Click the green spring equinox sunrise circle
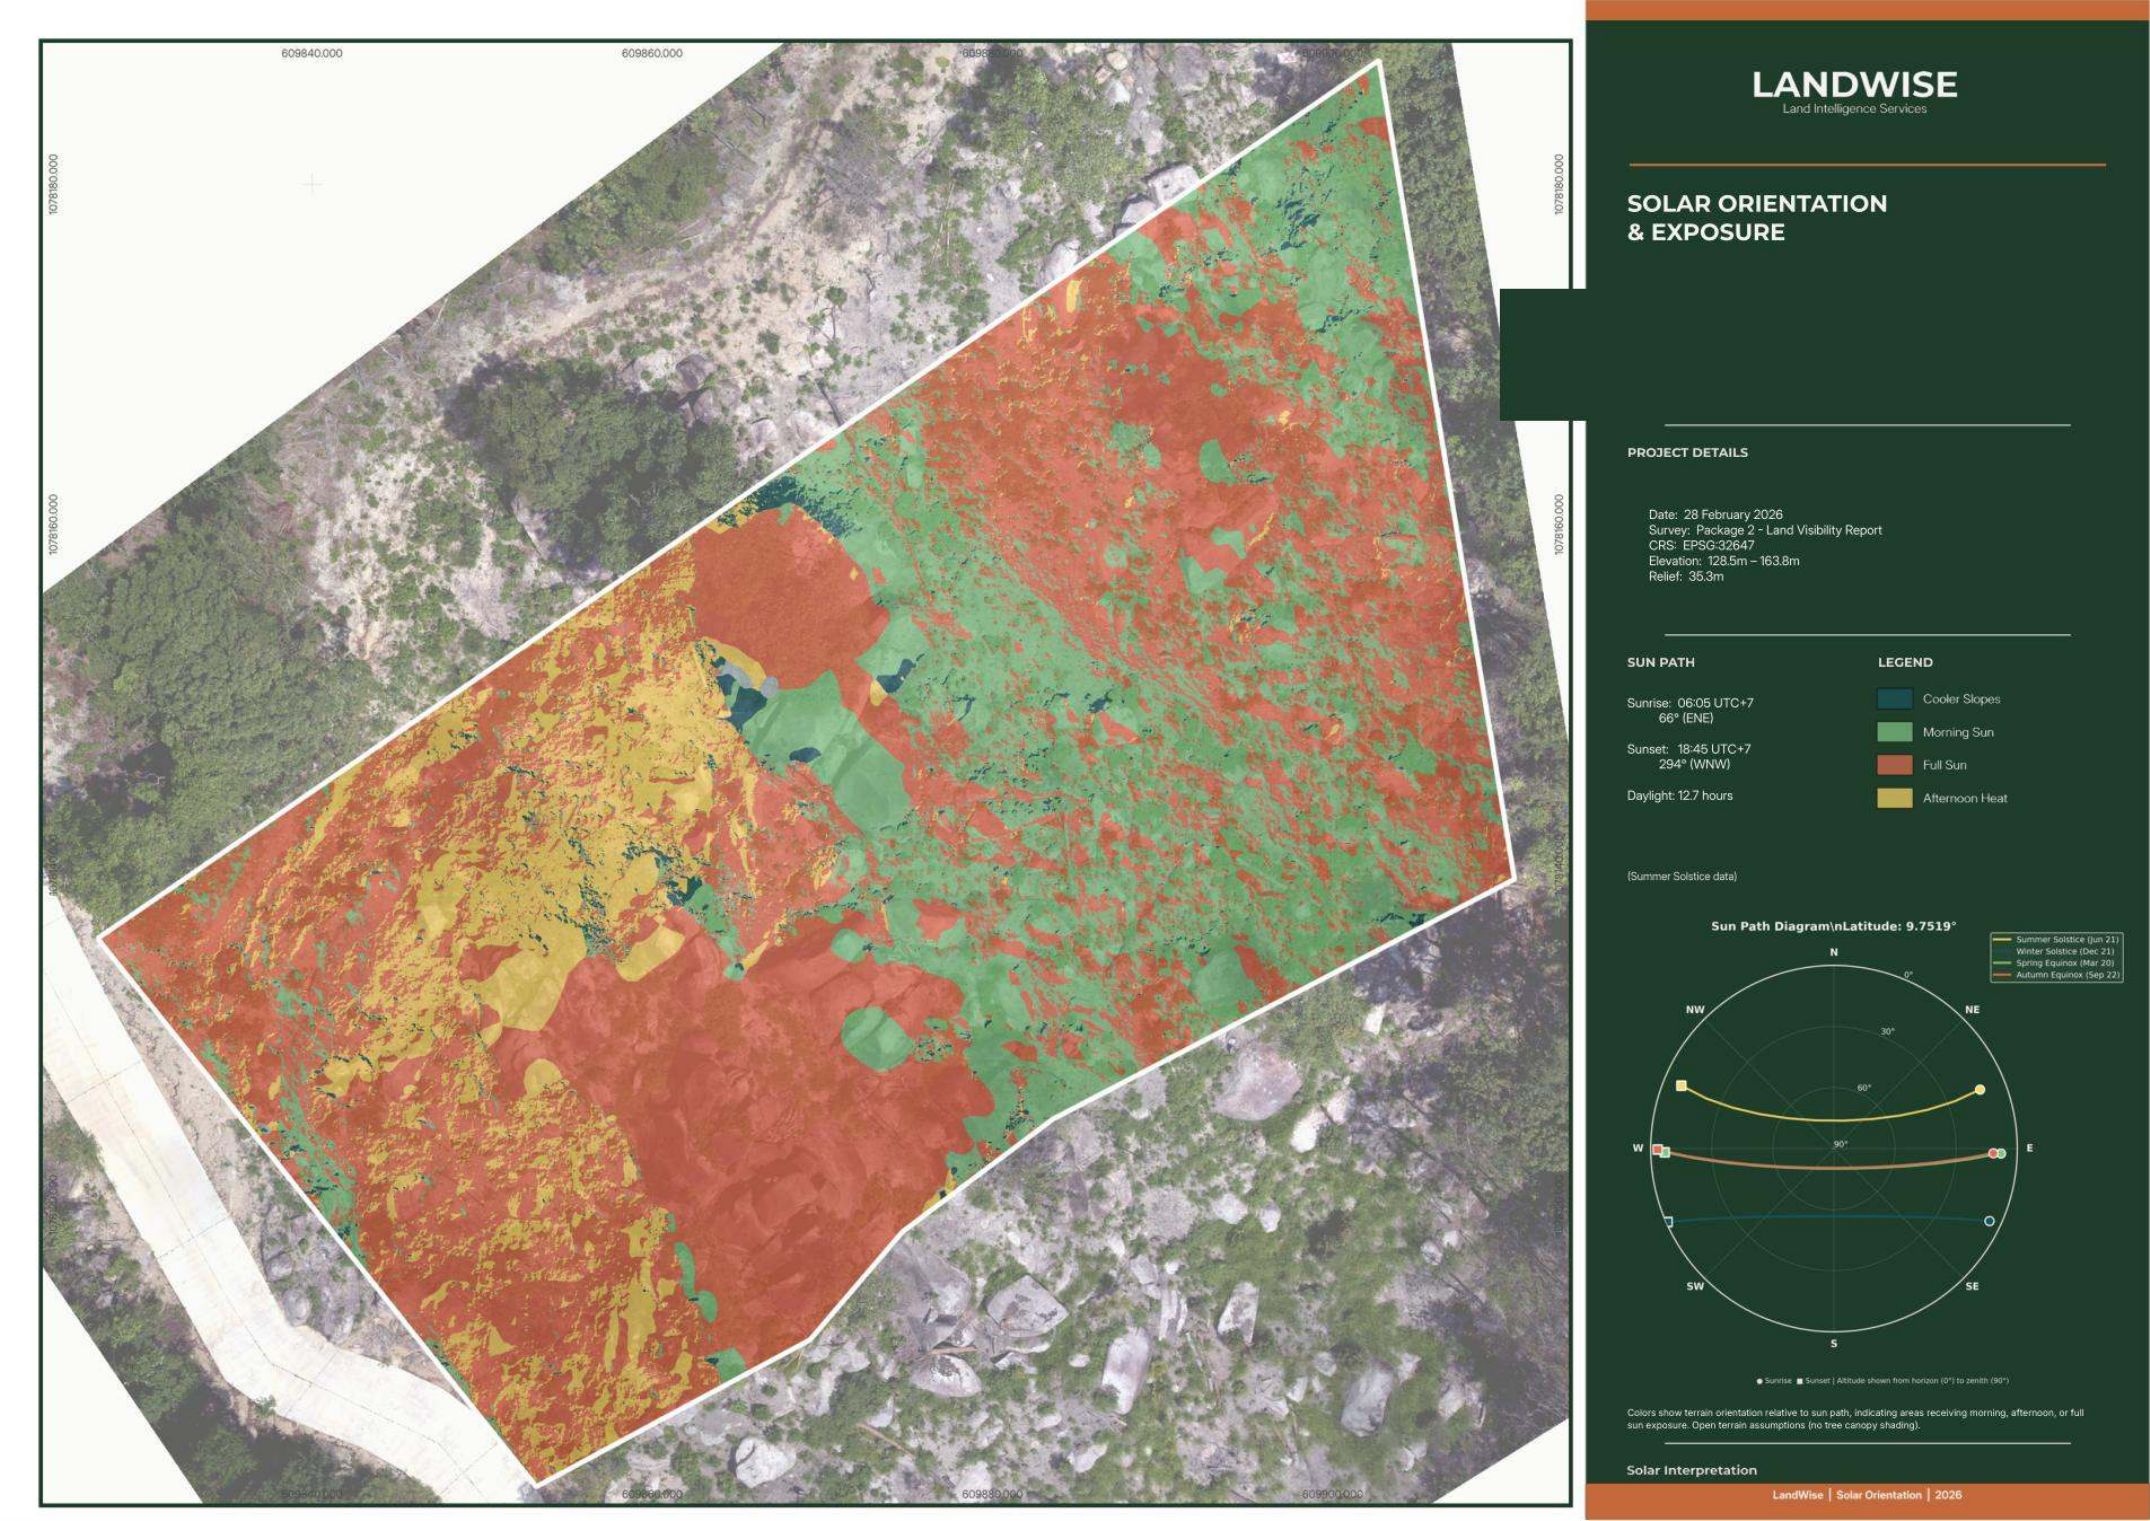This screenshot has height=1521, width=2150. 2001,1153
